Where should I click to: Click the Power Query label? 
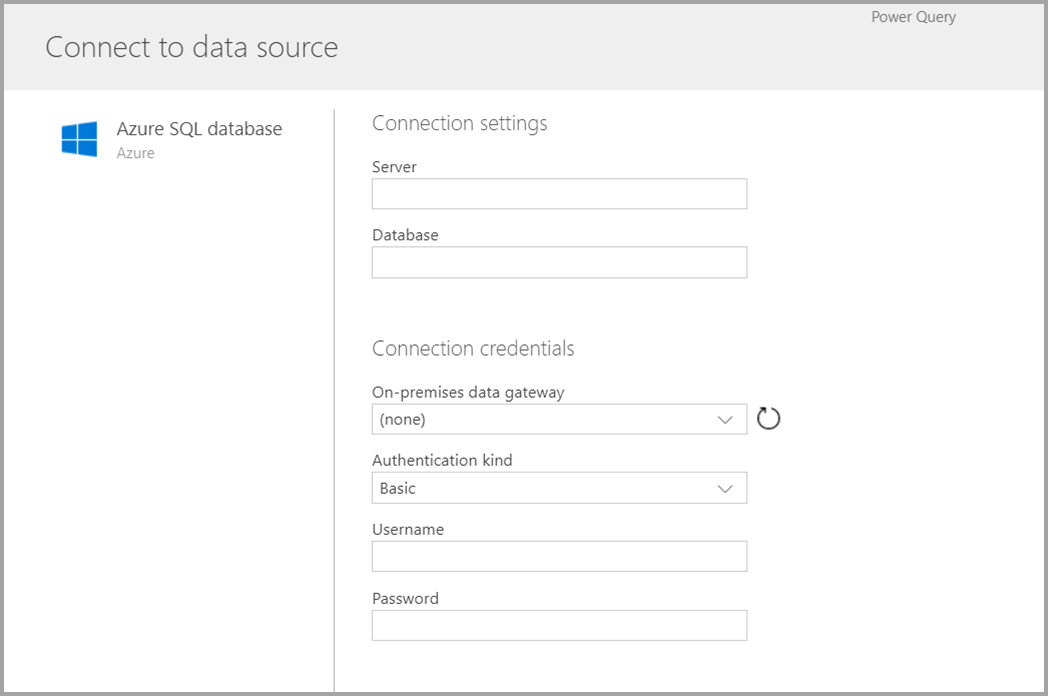[913, 16]
